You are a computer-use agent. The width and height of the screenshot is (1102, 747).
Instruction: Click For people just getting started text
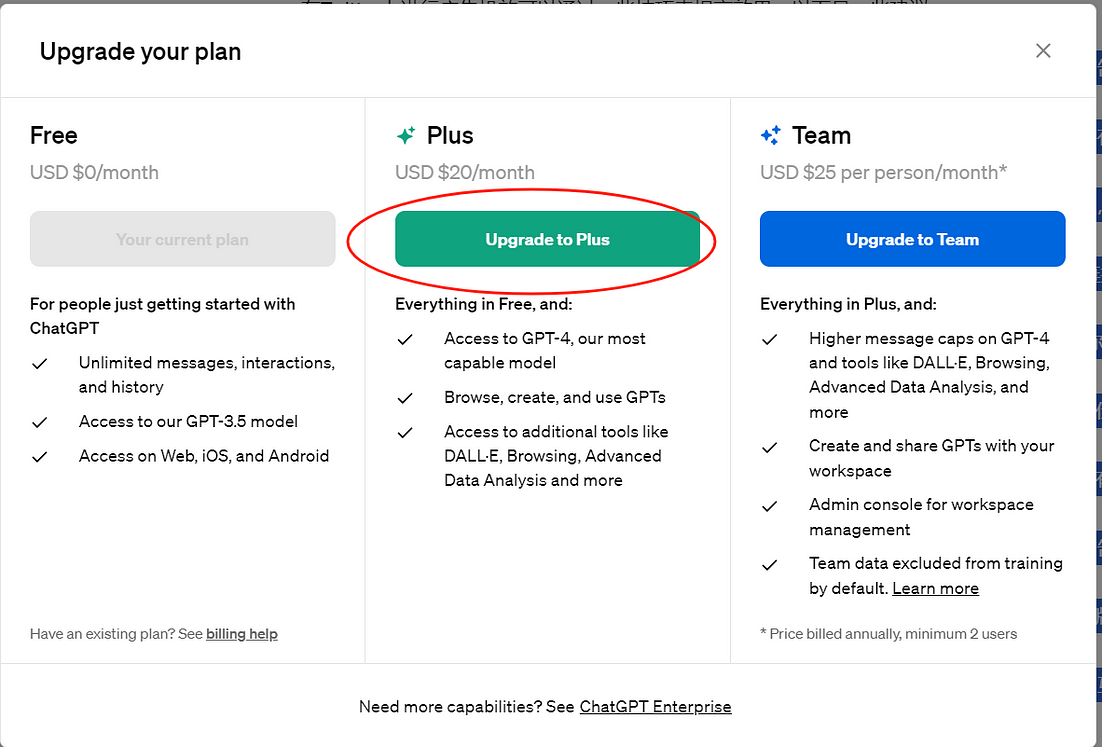tap(162, 316)
